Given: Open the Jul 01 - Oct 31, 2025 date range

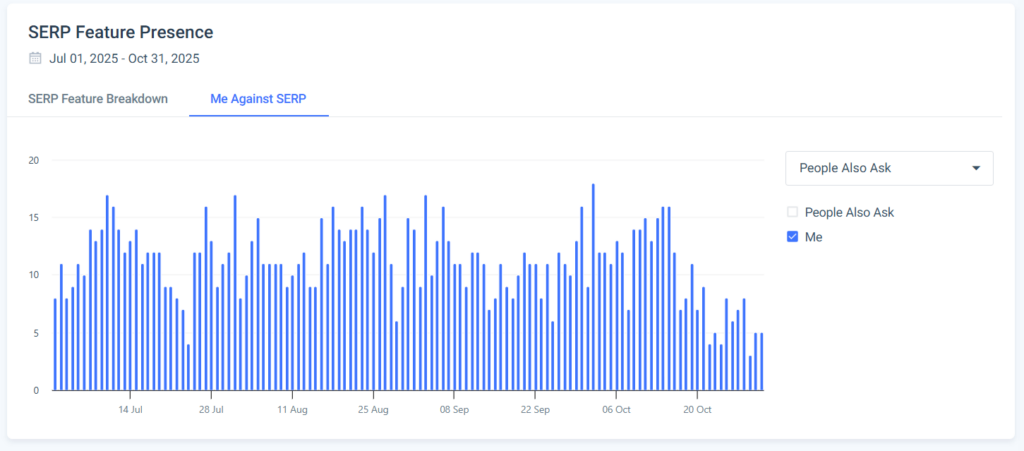Looking at the screenshot, I should pos(124,58).
